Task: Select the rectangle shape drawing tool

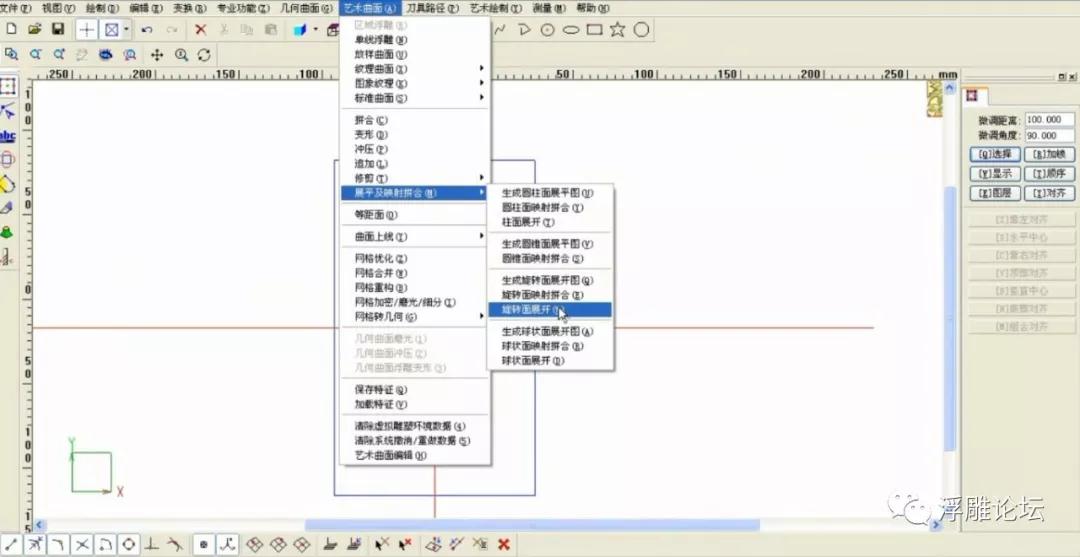Action: 595,30
